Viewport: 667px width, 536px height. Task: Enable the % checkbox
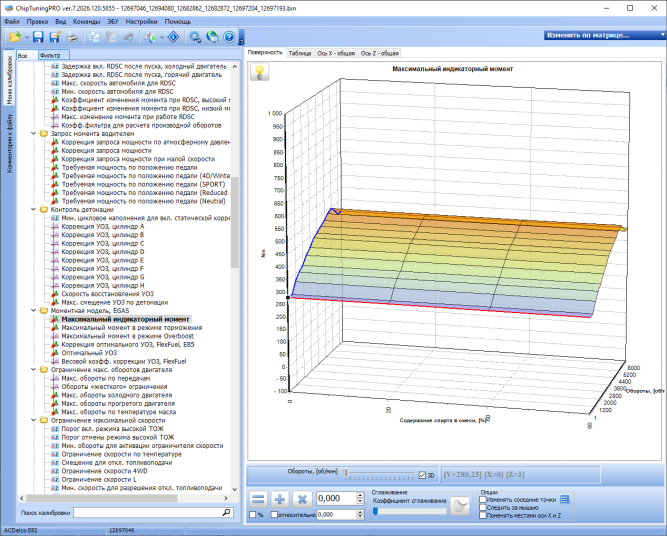coord(253,515)
